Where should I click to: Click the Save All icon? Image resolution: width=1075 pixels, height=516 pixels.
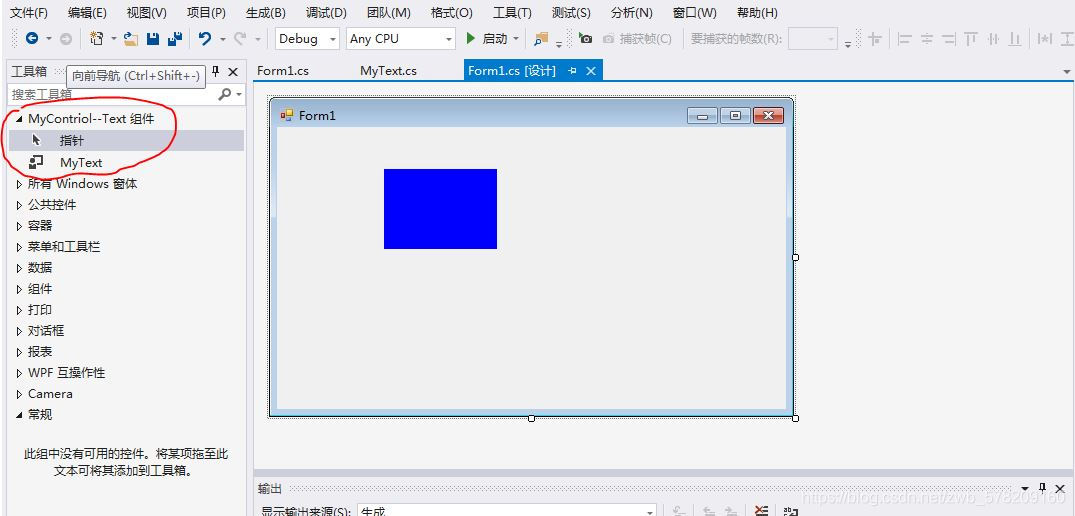click(175, 39)
